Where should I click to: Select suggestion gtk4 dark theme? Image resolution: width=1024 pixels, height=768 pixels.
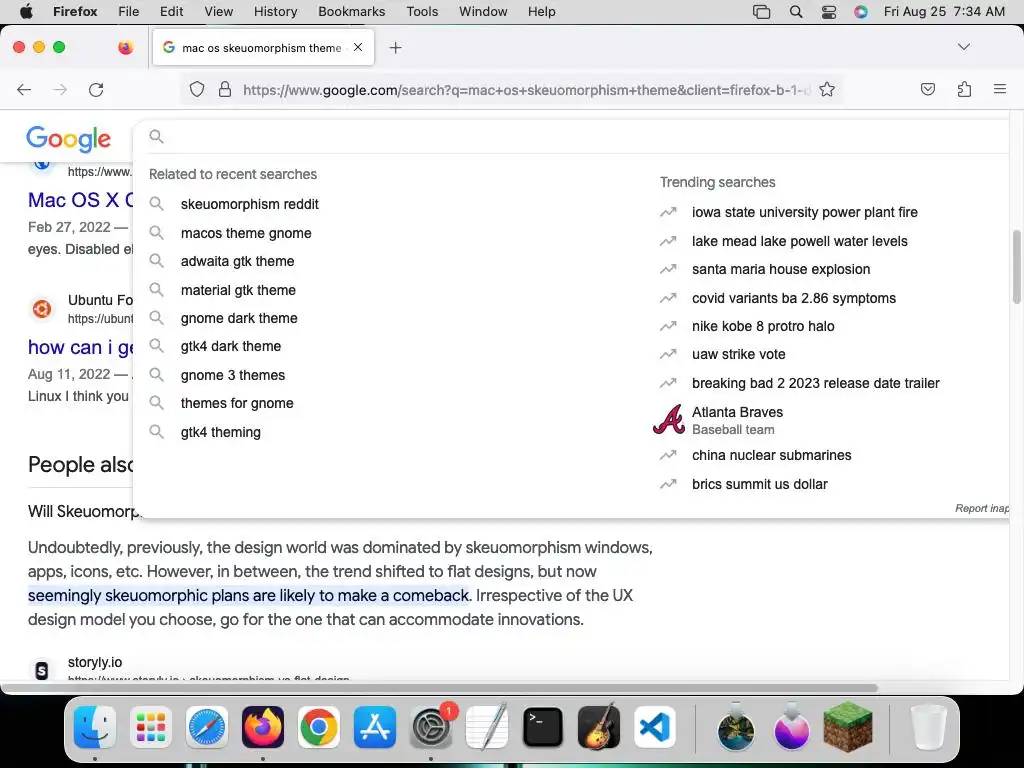tap(231, 346)
